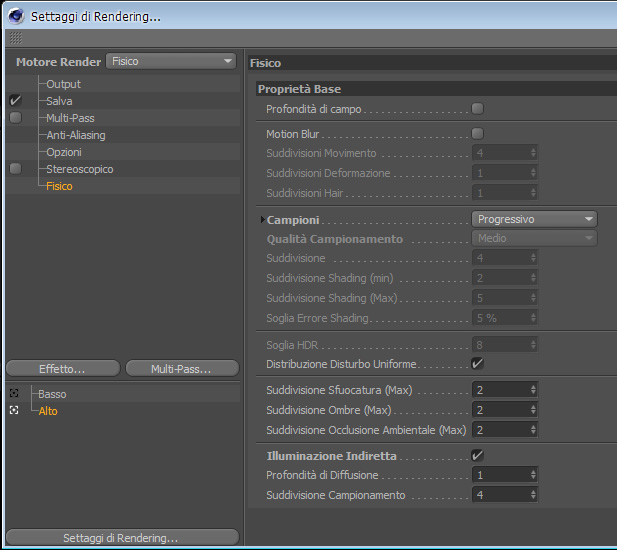Click the Effetto... button
This screenshot has width=617, height=550.
(x=63, y=369)
